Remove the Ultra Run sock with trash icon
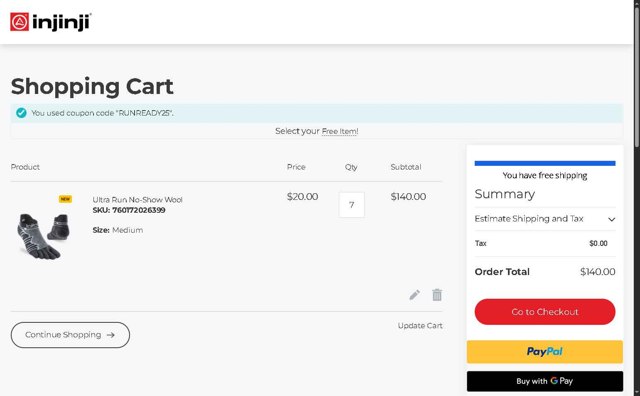The image size is (640, 396). pos(437,295)
